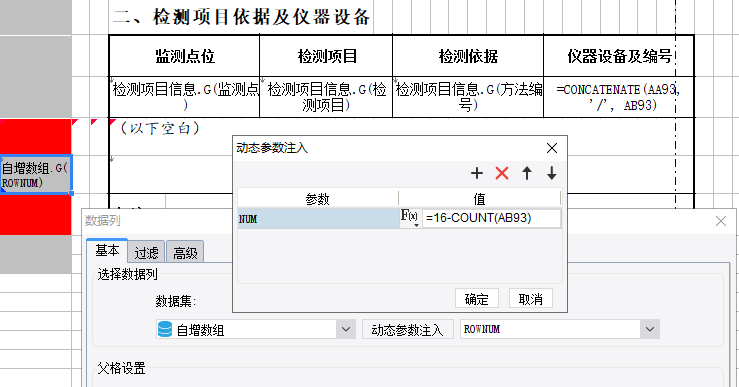Confirm with the 确定 button
739x387 pixels.
476,299
